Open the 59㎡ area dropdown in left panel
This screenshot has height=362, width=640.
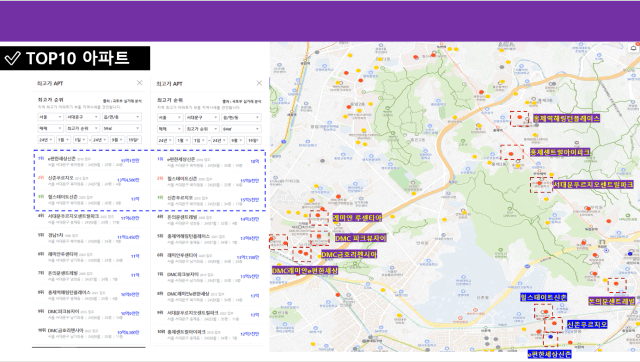click(x=122, y=128)
